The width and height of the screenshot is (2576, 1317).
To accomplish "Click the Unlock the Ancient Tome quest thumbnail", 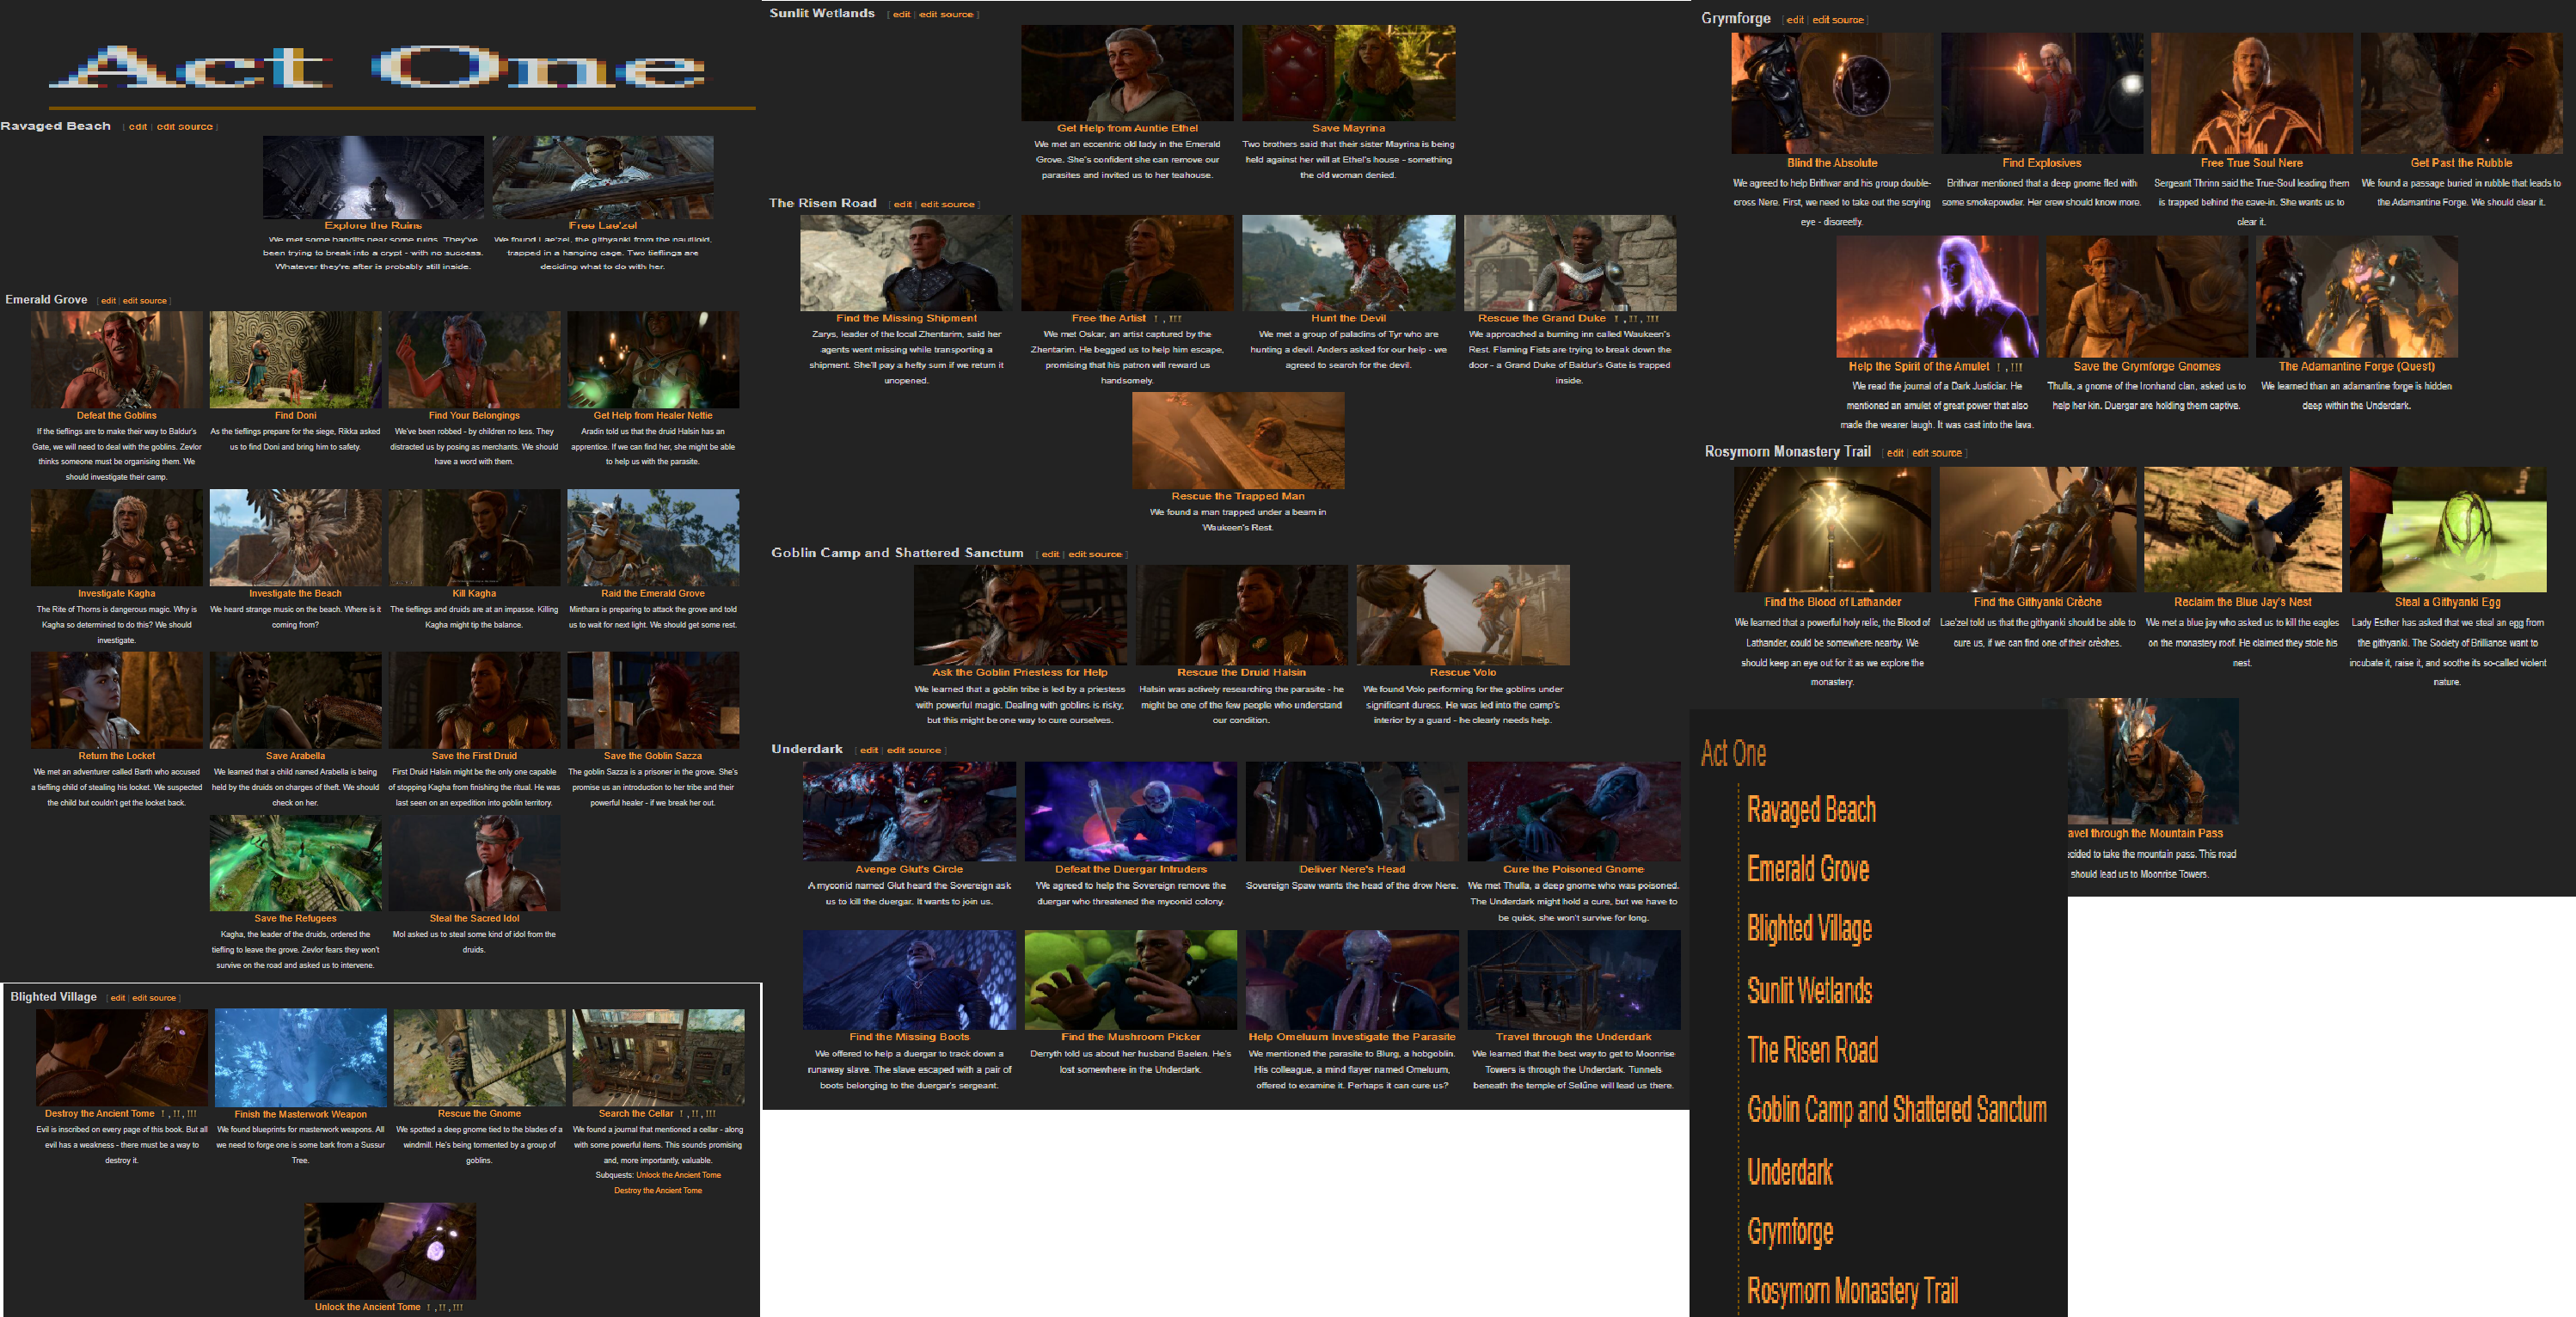I will click(x=390, y=1251).
